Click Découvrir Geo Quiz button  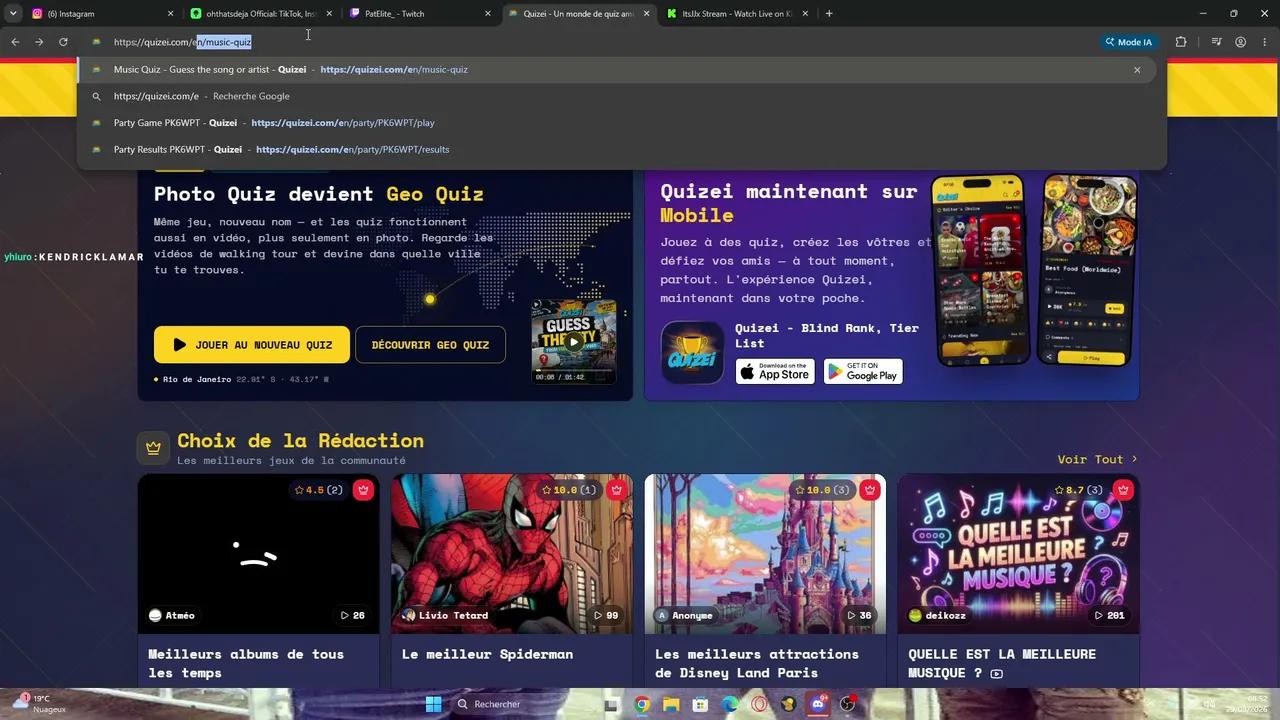click(430, 345)
